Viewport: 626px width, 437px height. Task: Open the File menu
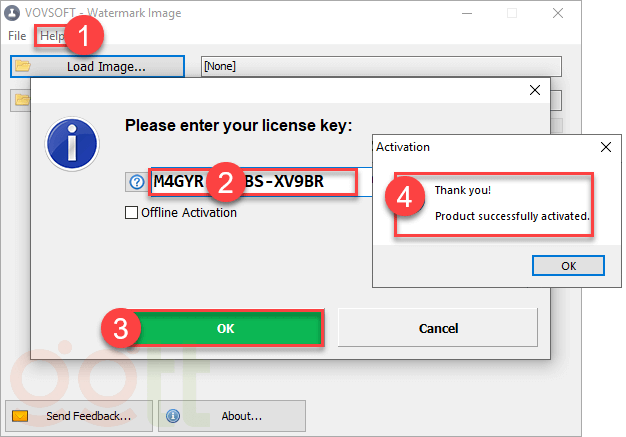tap(17, 36)
